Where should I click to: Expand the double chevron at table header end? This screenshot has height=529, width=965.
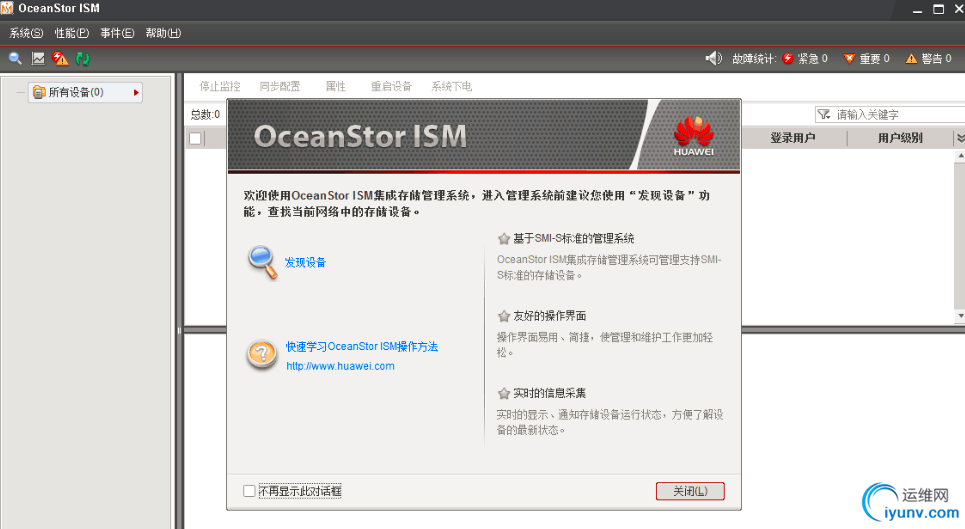[960, 138]
